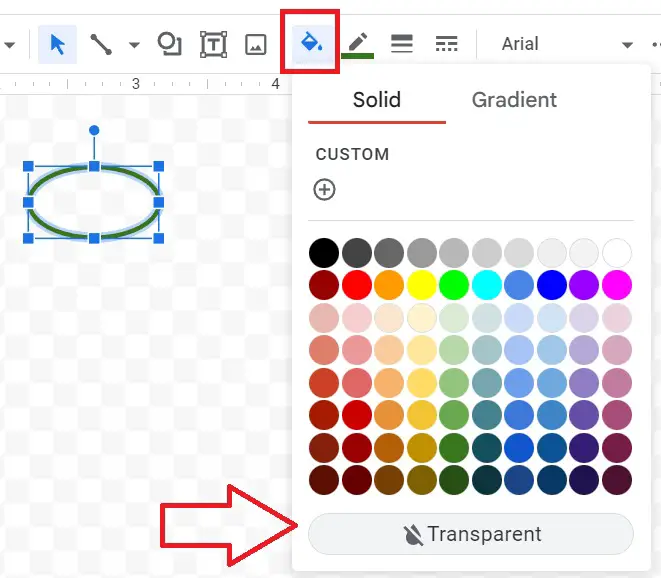This screenshot has width=661, height=578.
Task: Click the Image insert icon
Action: point(256,44)
